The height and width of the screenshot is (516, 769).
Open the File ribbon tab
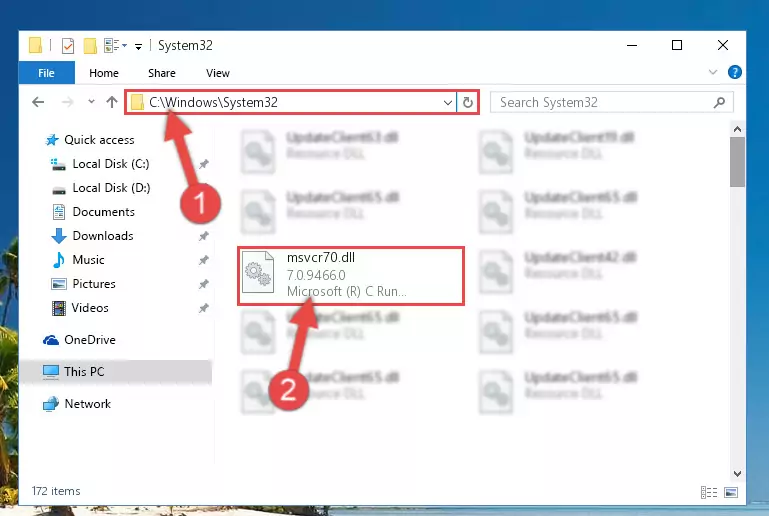[x=47, y=73]
